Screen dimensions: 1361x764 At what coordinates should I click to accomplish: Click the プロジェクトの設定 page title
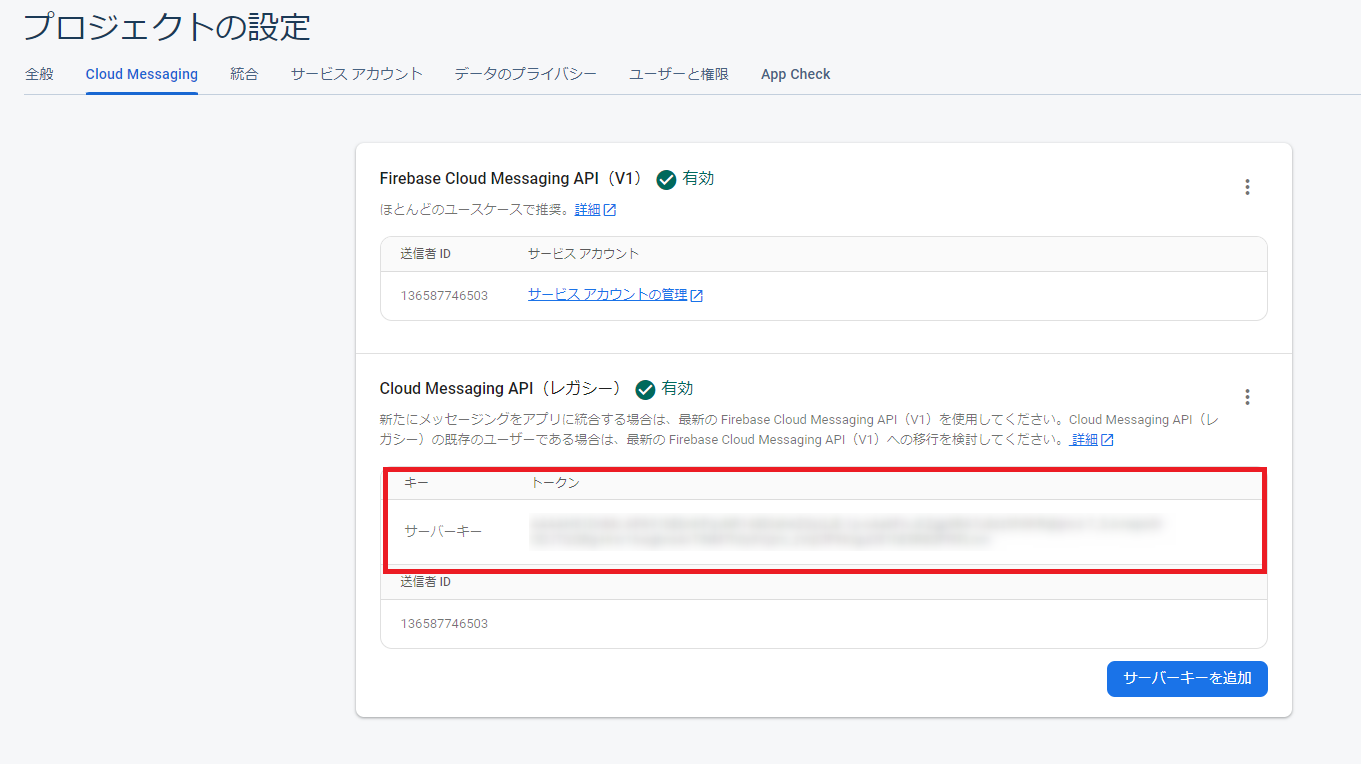pos(167,27)
